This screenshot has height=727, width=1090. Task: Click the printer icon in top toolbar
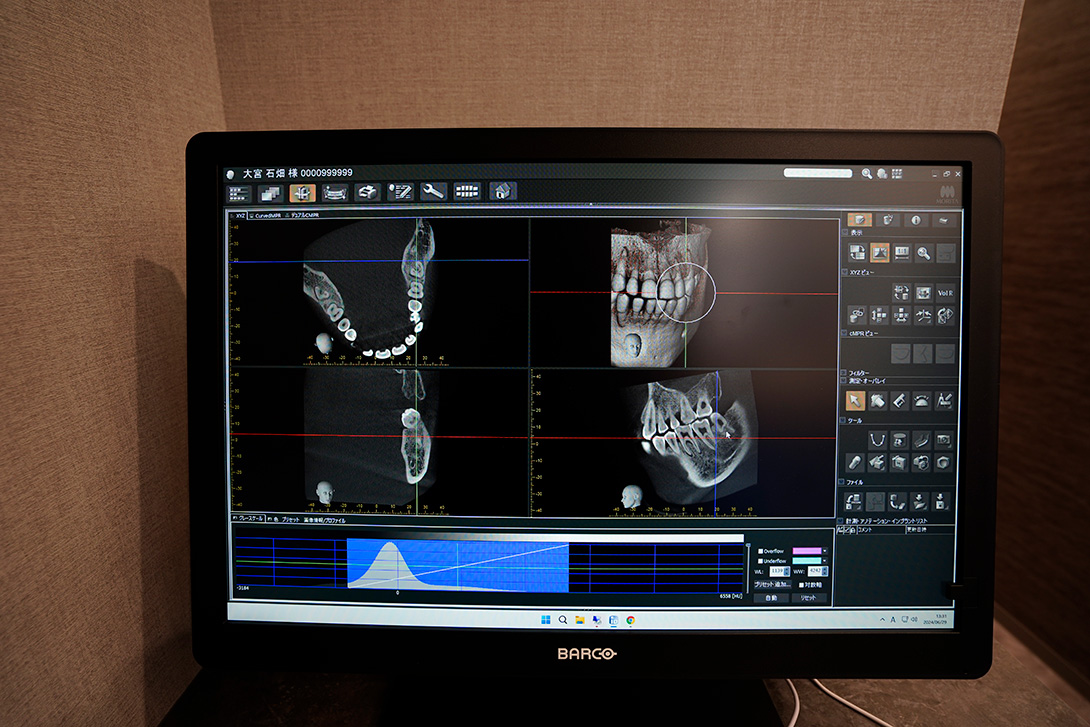tap(368, 192)
